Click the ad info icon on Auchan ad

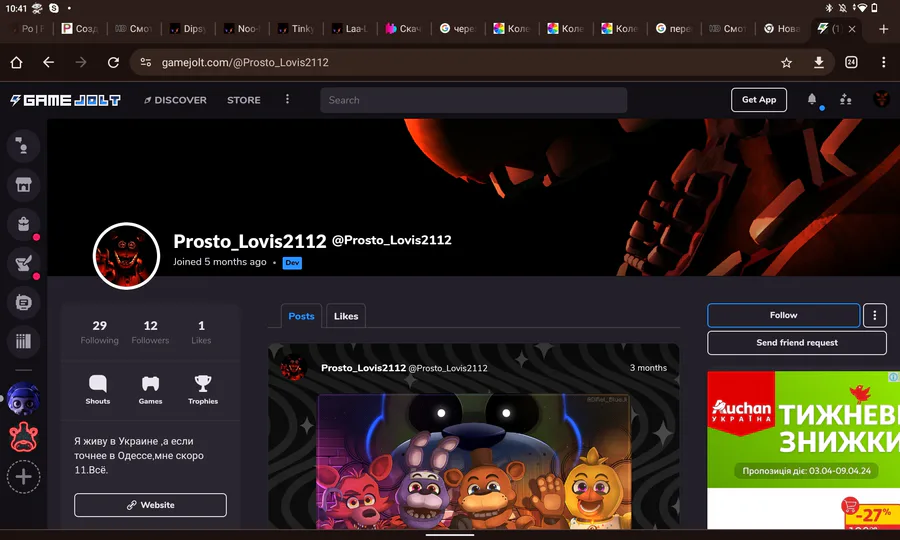pyautogui.click(x=894, y=377)
